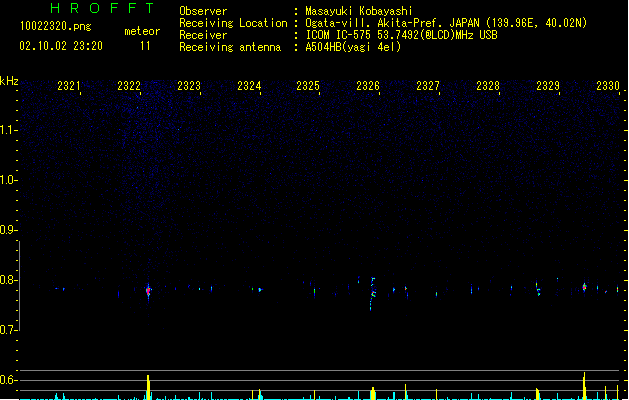629x400 pixels.
Task: Click the 2326 time marker
Action: point(368,86)
